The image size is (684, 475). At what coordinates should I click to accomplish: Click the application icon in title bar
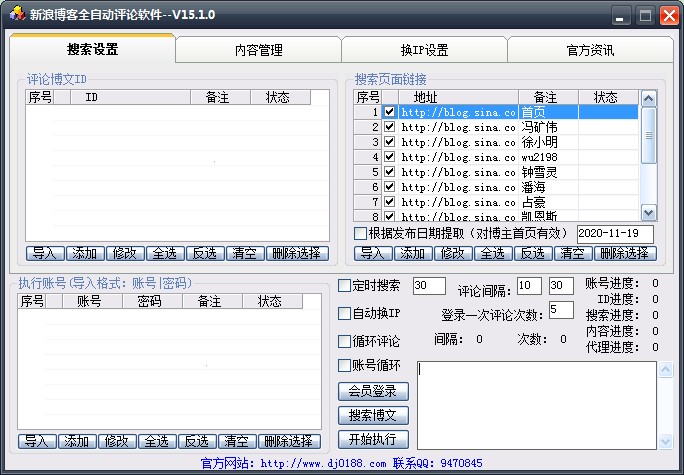click(17, 14)
